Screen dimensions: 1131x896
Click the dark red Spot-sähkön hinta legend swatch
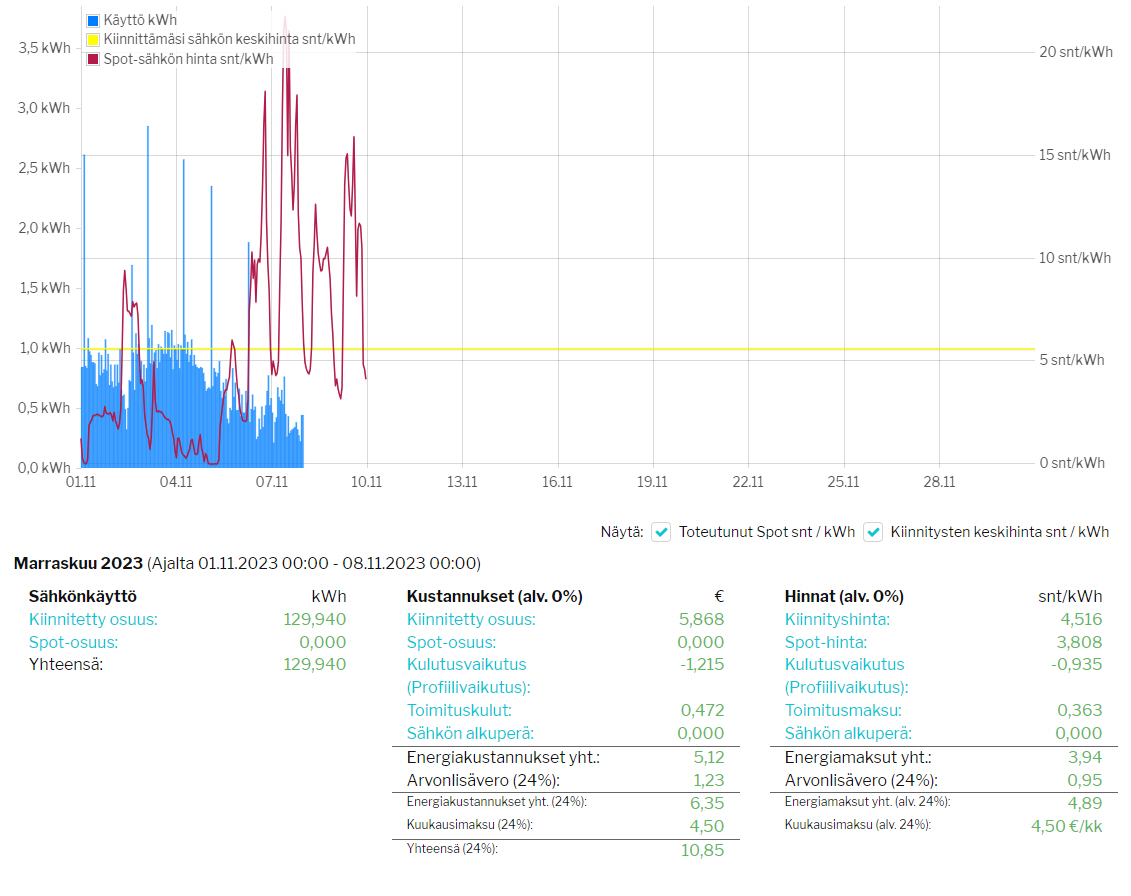click(x=93, y=59)
